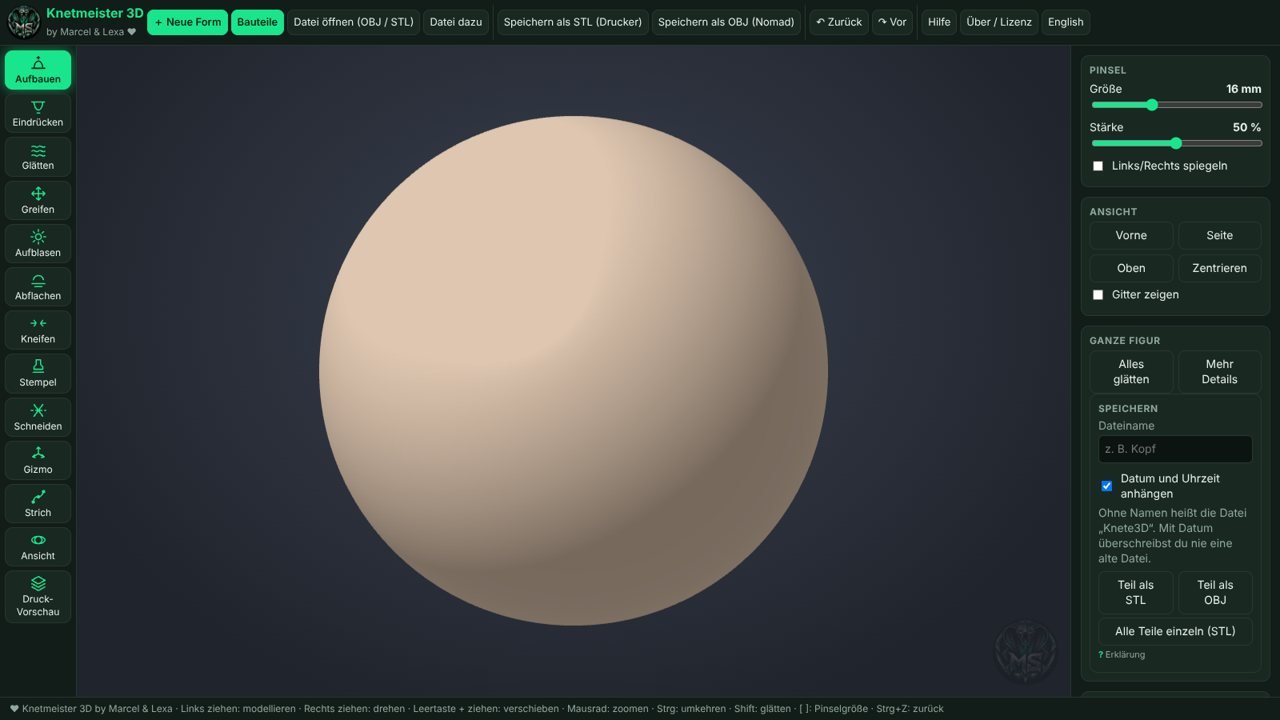This screenshot has height=720, width=1280.
Task: Select the Aufblasen inflate tool
Action: [38, 243]
